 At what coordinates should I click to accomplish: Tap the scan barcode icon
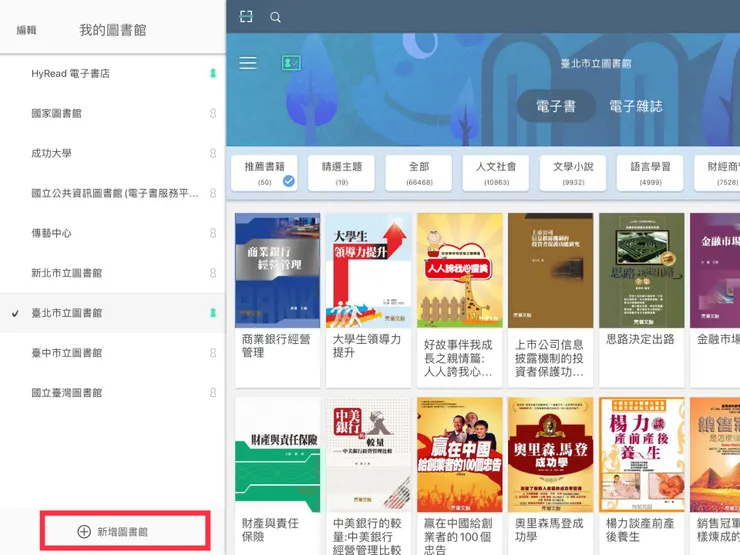point(246,17)
